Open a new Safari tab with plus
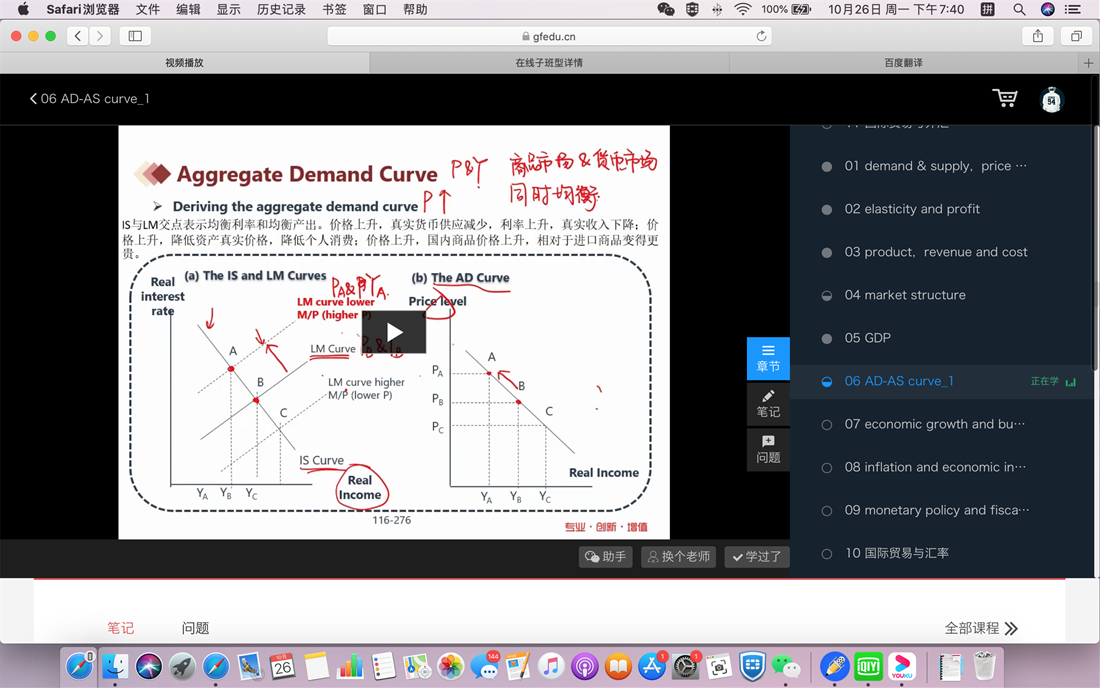 [1088, 63]
